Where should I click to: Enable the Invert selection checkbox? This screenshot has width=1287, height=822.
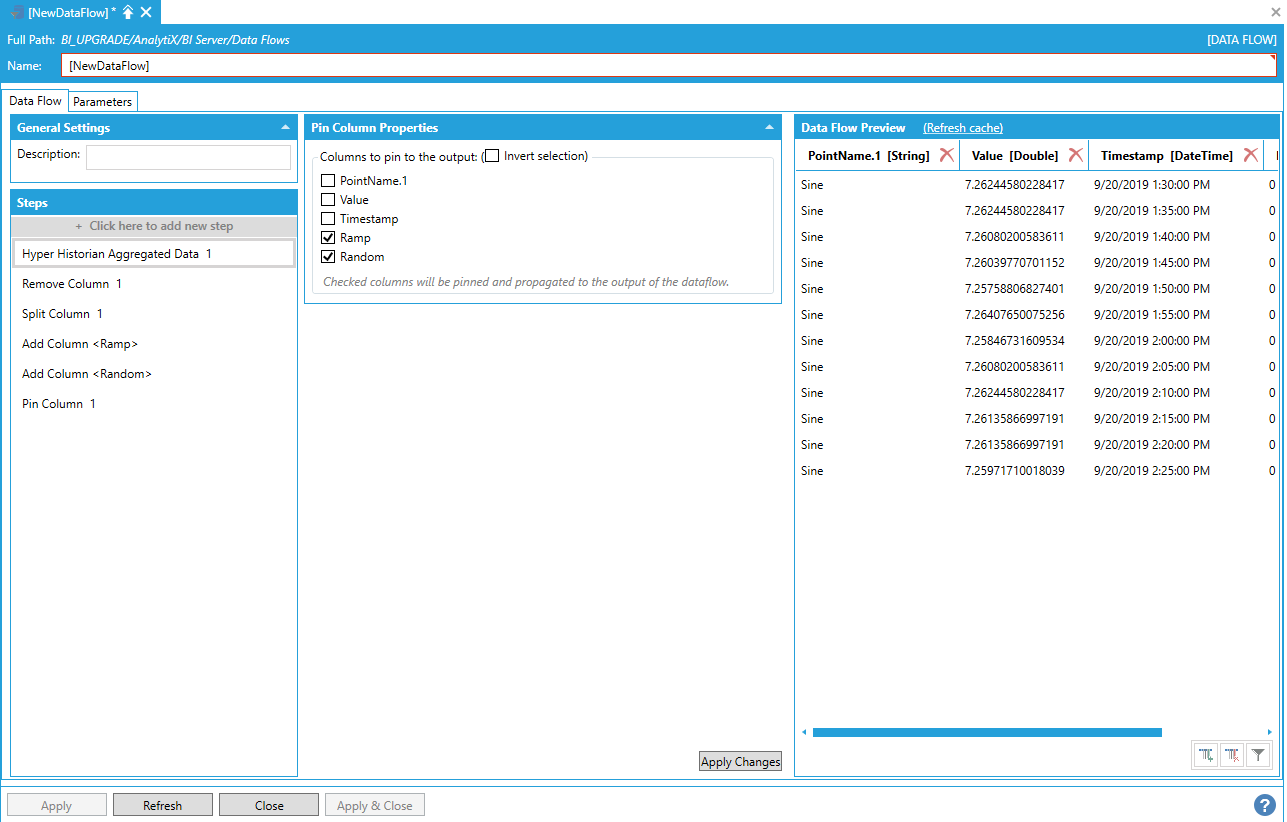point(492,156)
